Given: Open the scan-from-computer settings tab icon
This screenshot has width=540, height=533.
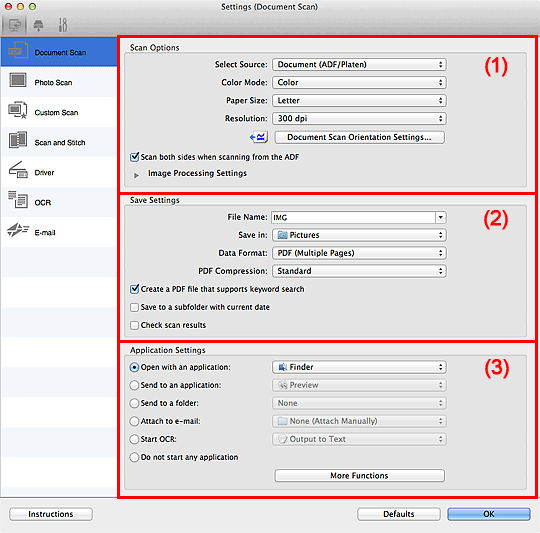Looking at the screenshot, I should coord(14,25).
